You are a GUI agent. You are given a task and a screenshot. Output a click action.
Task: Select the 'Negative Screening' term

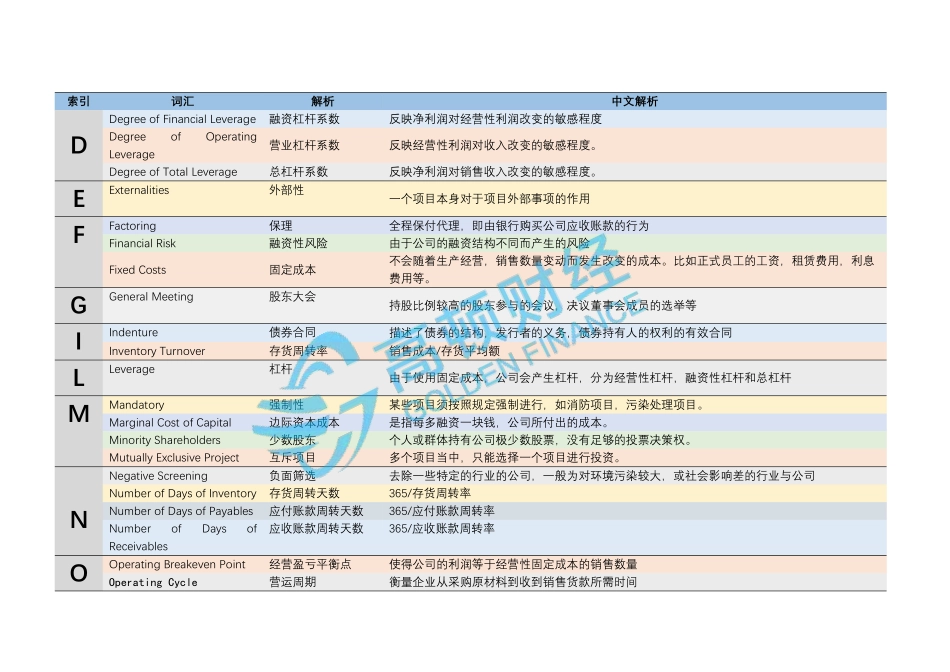click(x=158, y=476)
